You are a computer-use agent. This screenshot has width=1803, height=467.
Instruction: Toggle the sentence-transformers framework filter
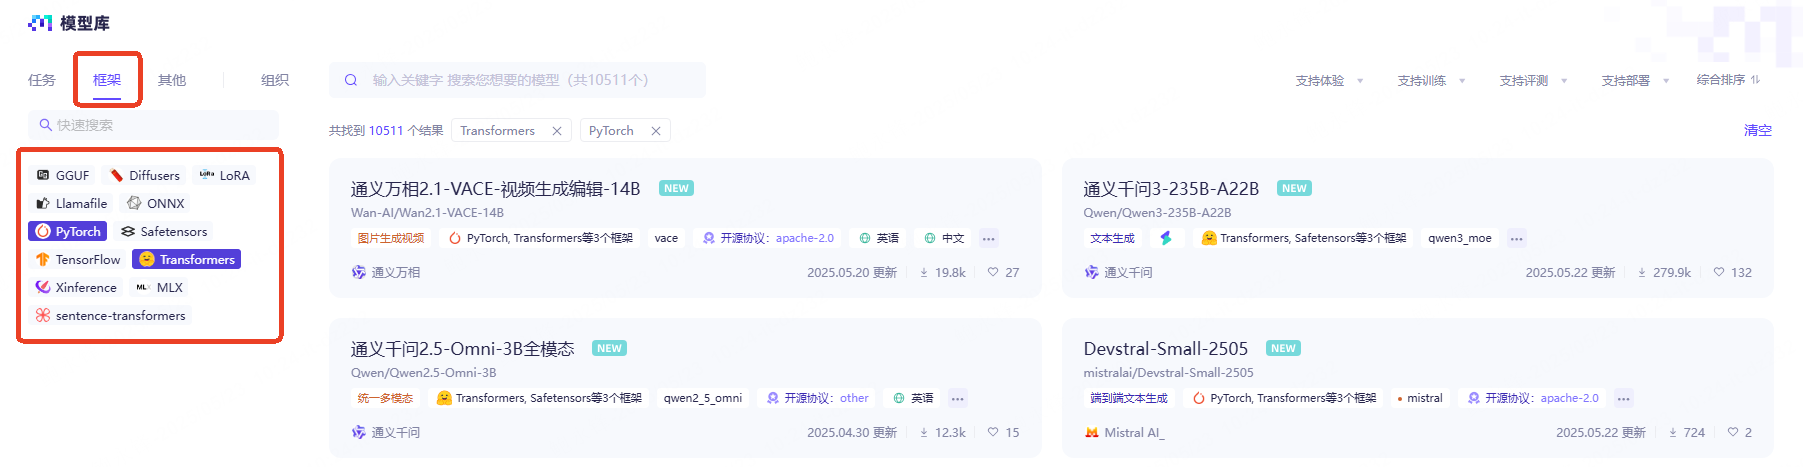[111, 315]
